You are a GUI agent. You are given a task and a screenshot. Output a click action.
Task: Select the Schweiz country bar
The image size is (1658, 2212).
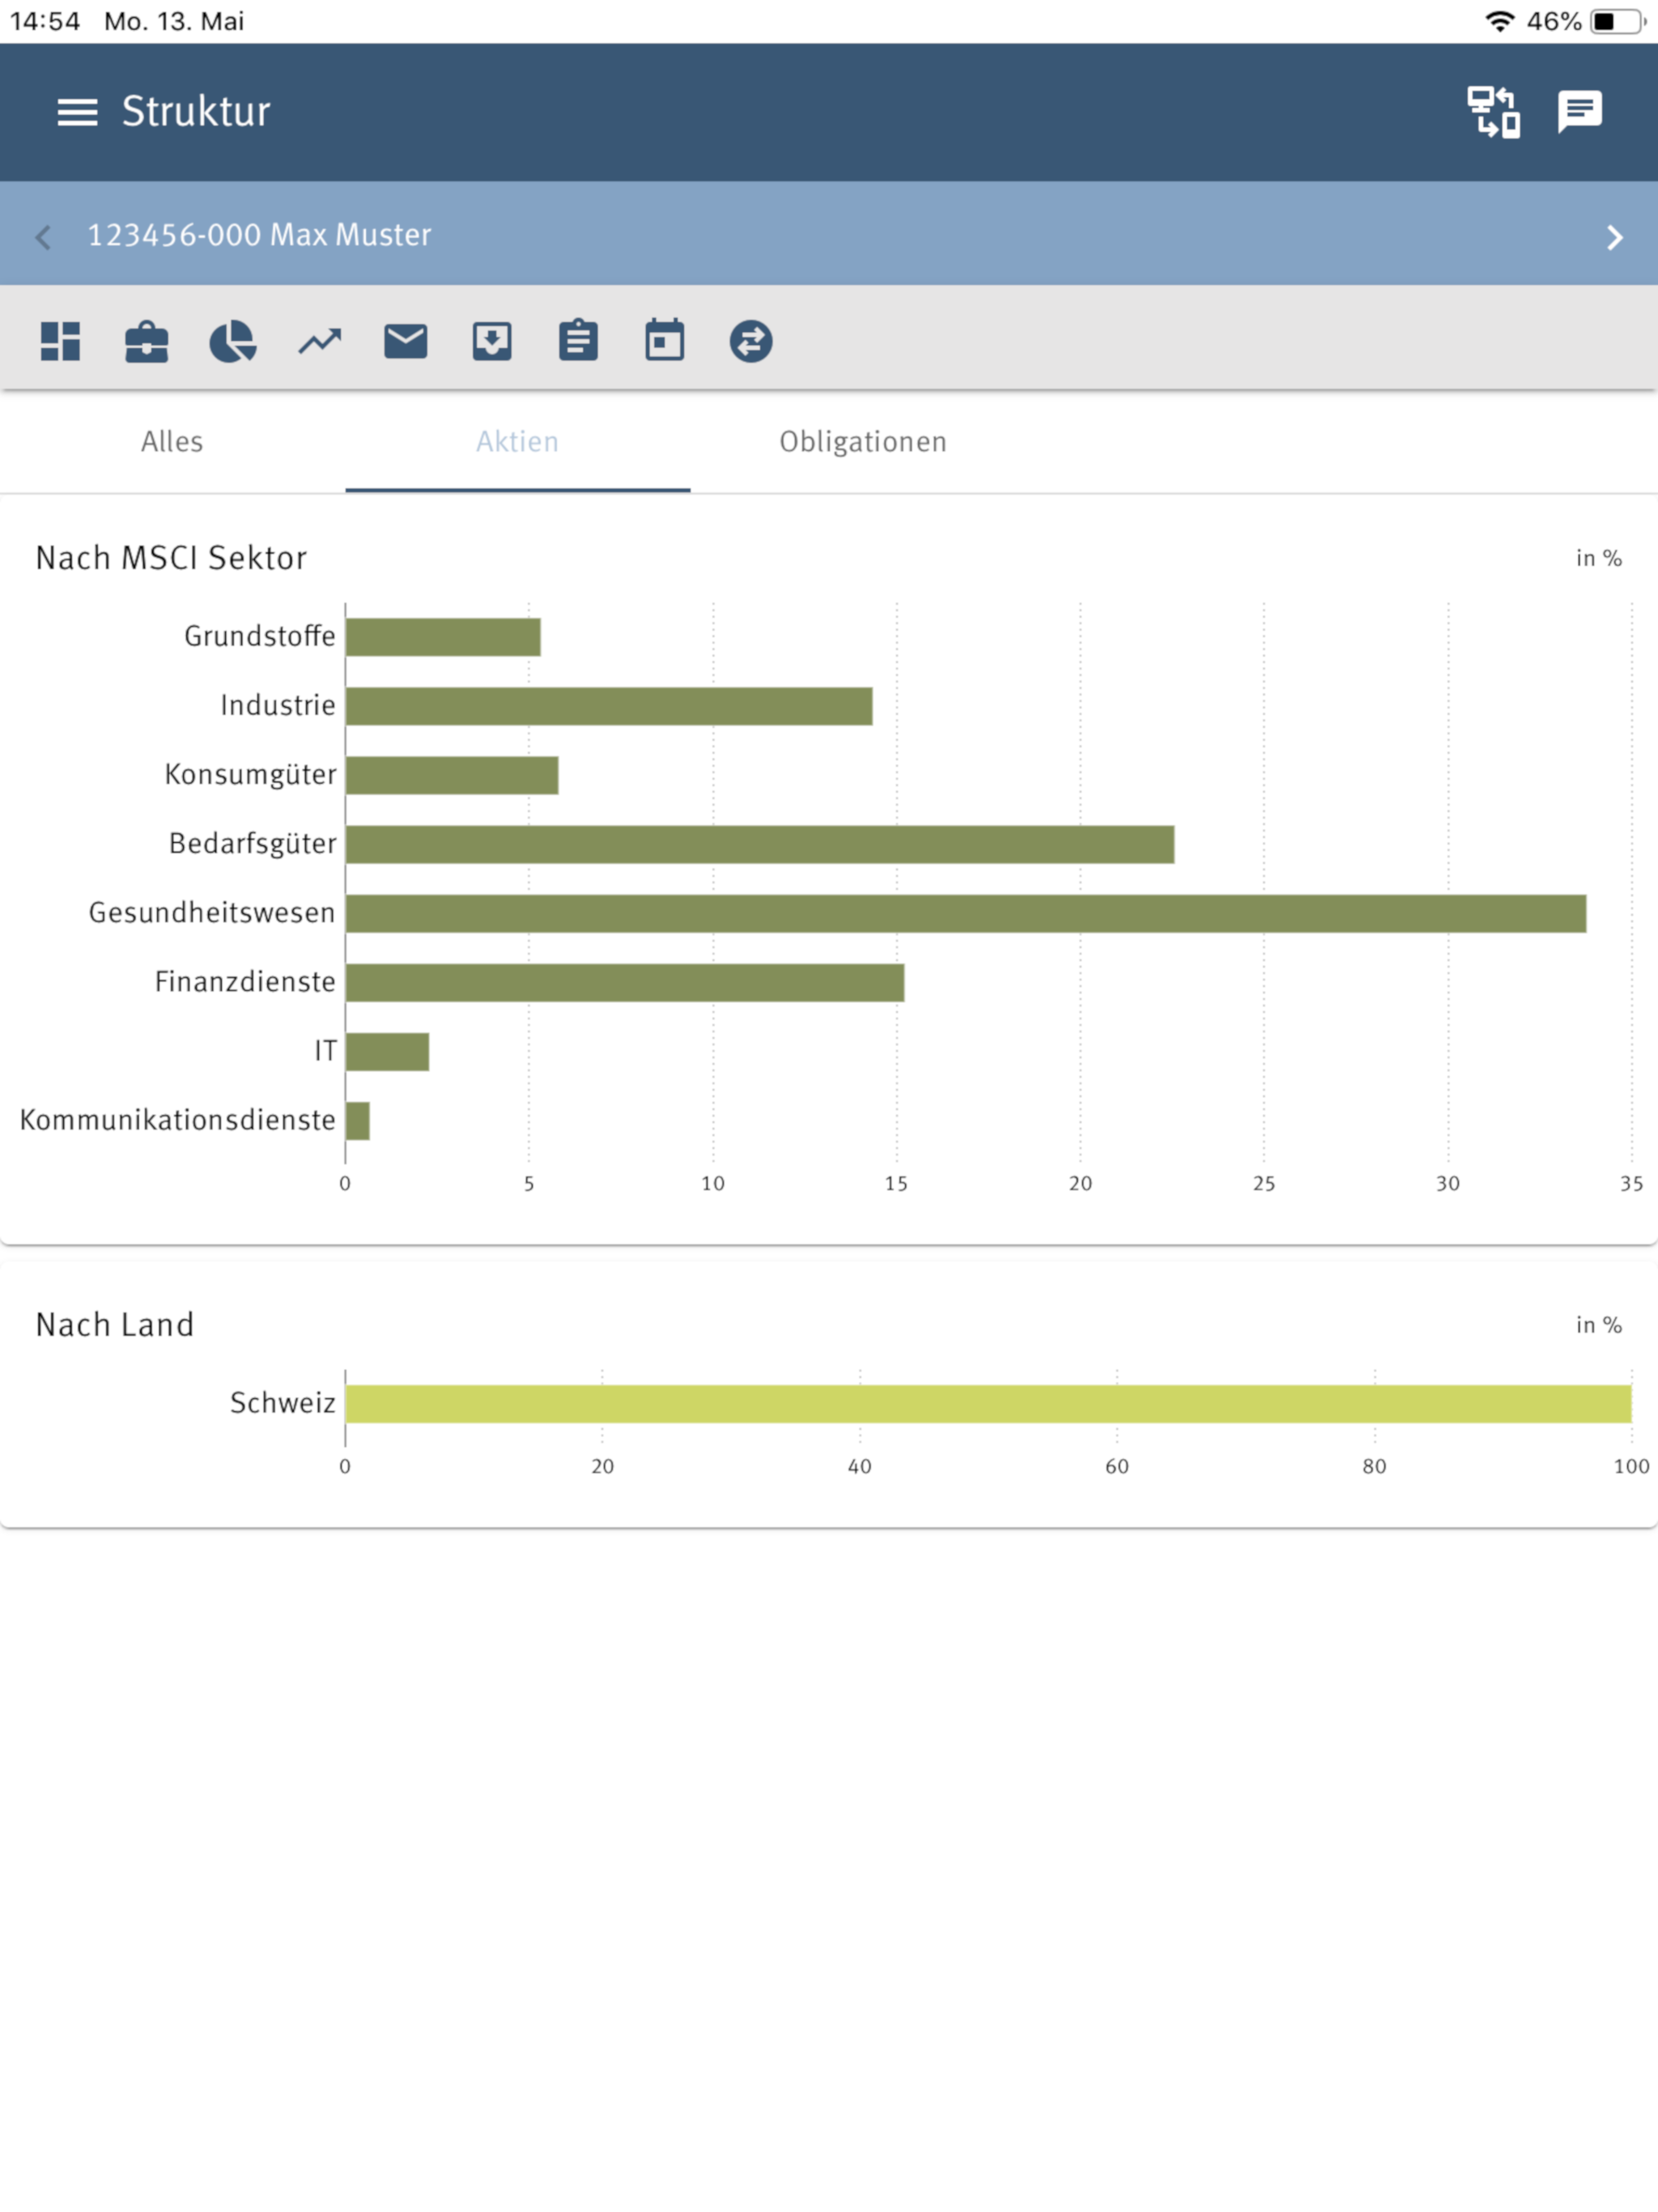pos(988,1403)
